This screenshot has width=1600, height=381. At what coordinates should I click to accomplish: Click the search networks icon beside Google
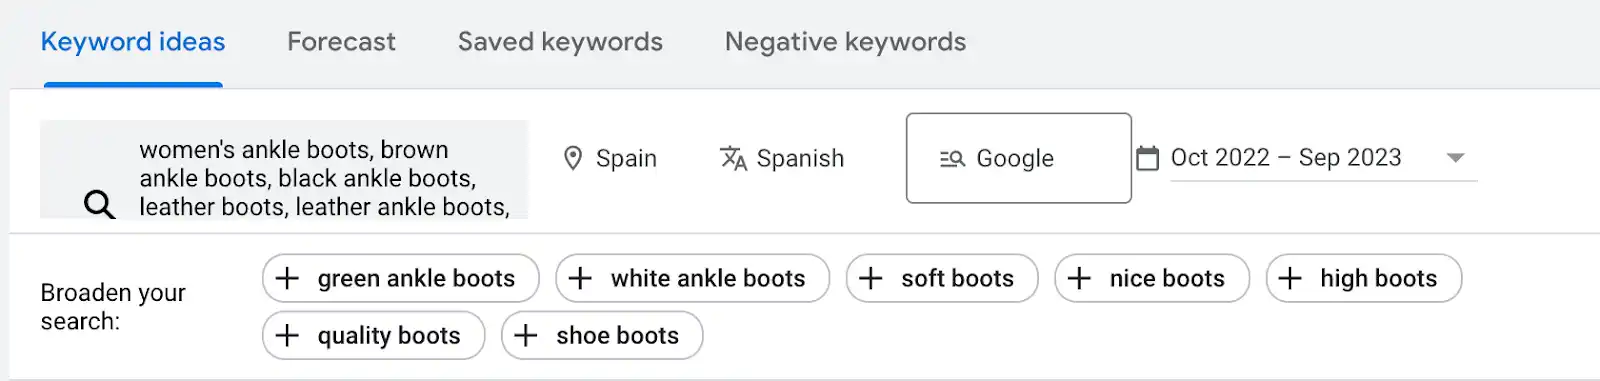[x=952, y=158]
